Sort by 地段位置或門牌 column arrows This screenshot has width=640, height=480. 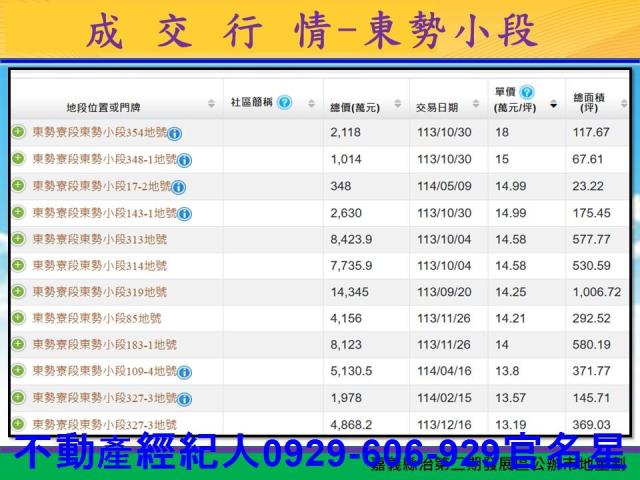click(211, 105)
